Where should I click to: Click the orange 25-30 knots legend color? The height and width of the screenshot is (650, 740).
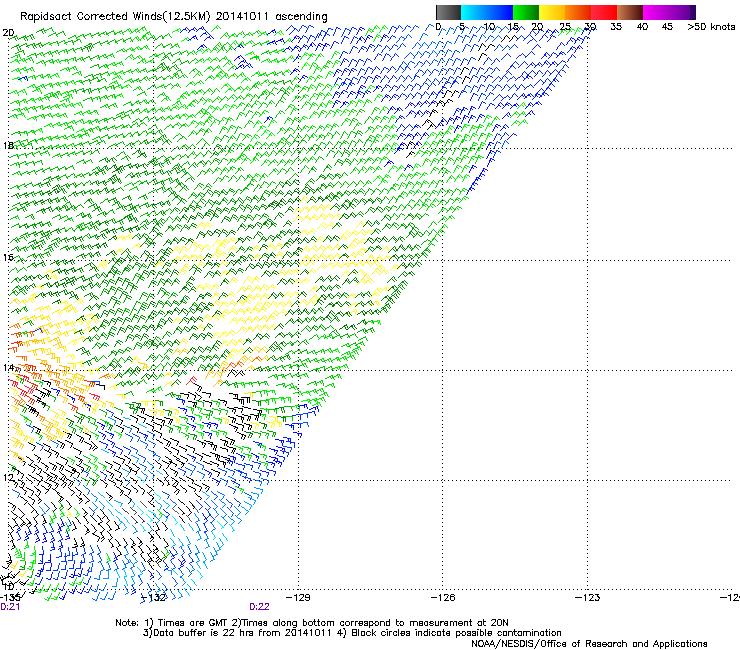click(578, 12)
